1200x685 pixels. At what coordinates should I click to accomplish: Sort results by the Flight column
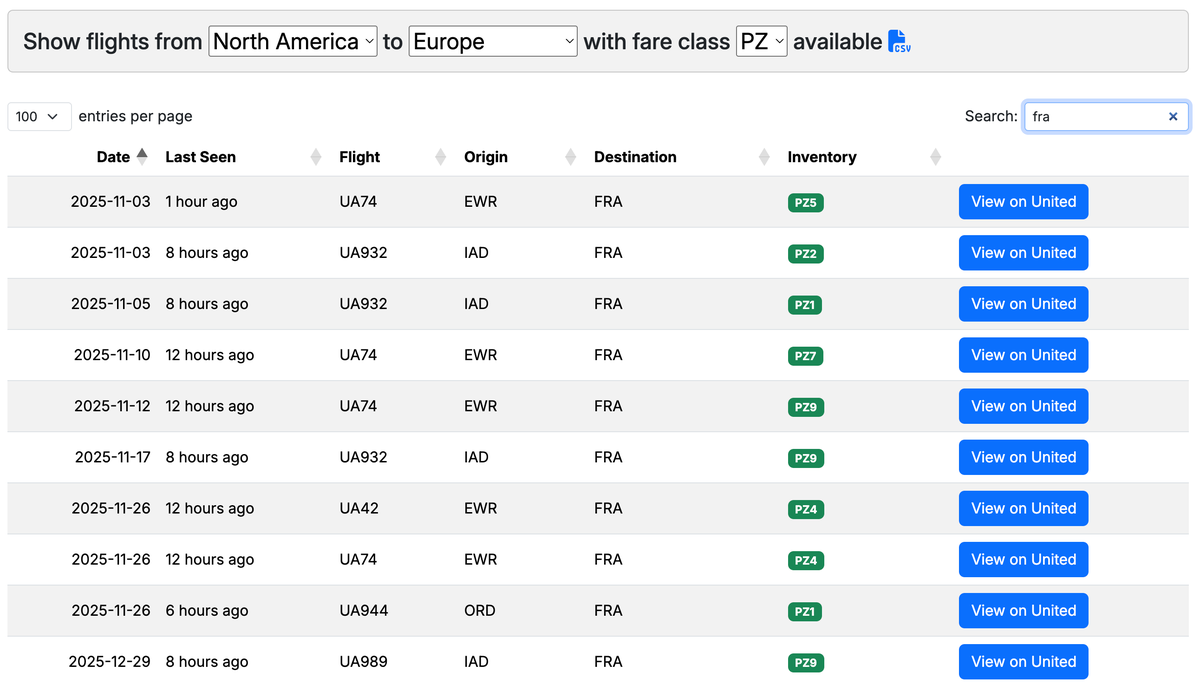pos(359,157)
